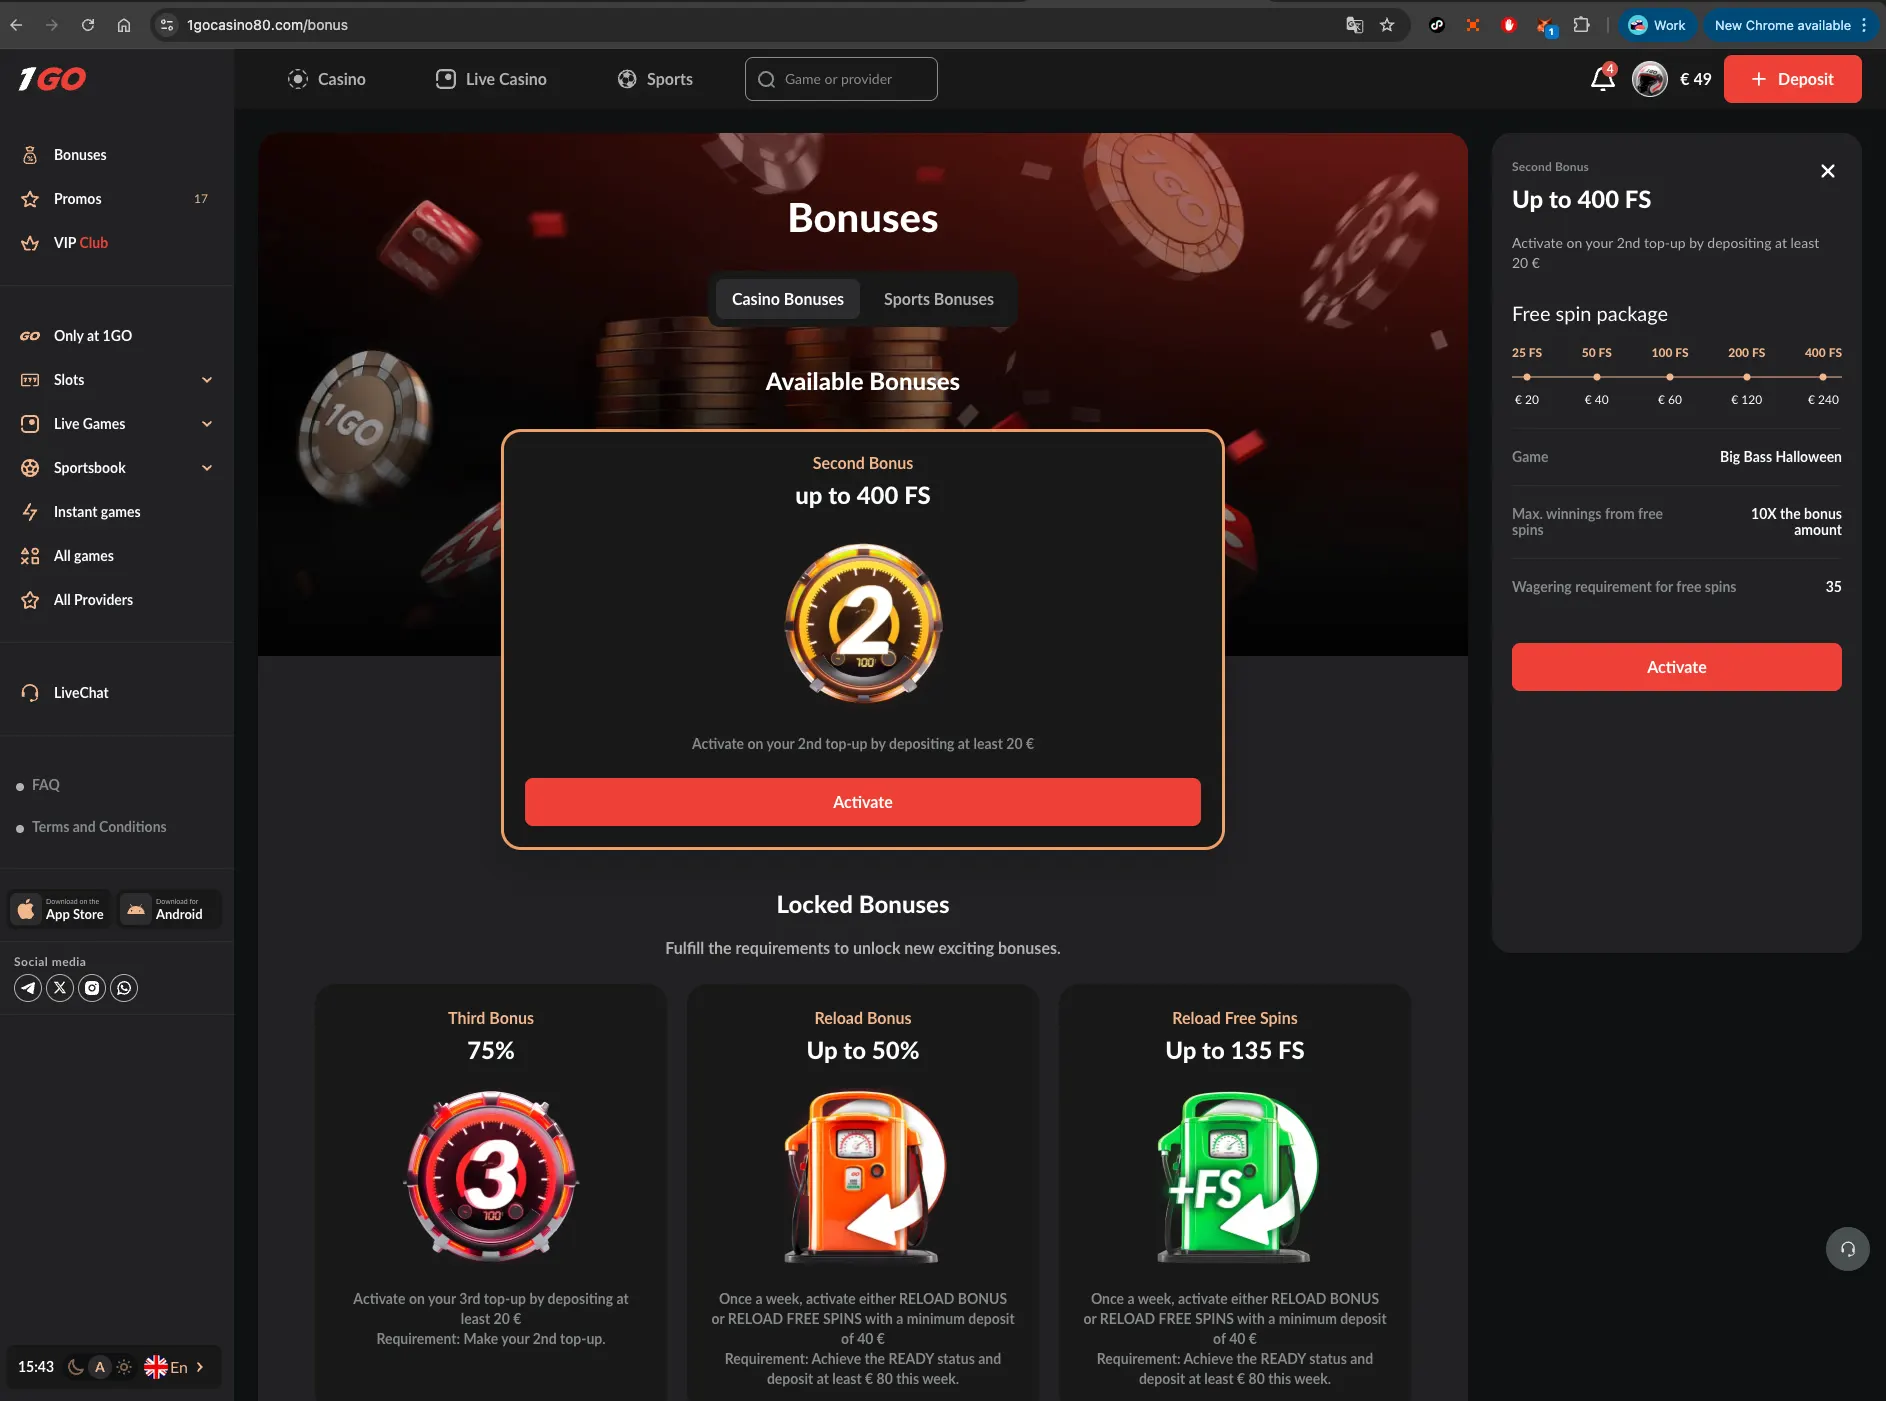Click the Google Translate icon in address bar
Viewport: 1886px width, 1401px height.
click(1354, 25)
